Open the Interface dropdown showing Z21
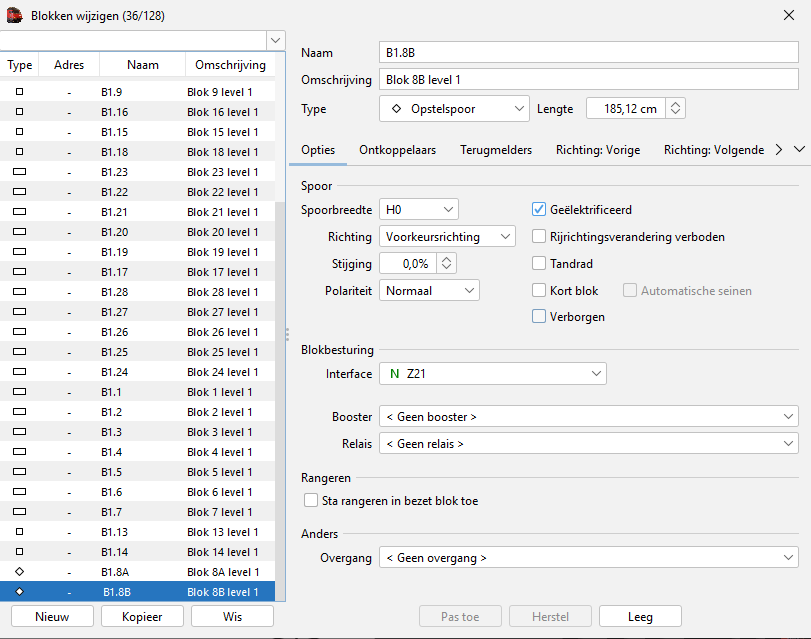The width and height of the screenshot is (811, 639). (493, 374)
